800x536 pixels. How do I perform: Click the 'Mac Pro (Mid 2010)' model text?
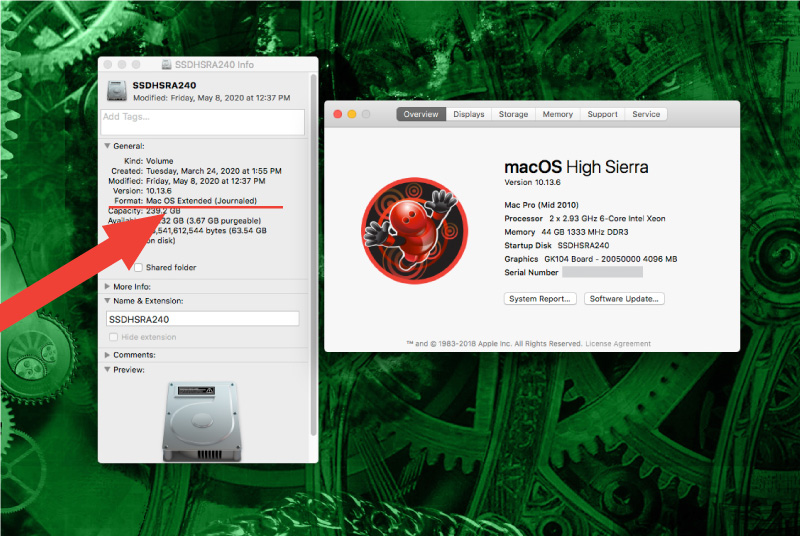coord(541,205)
